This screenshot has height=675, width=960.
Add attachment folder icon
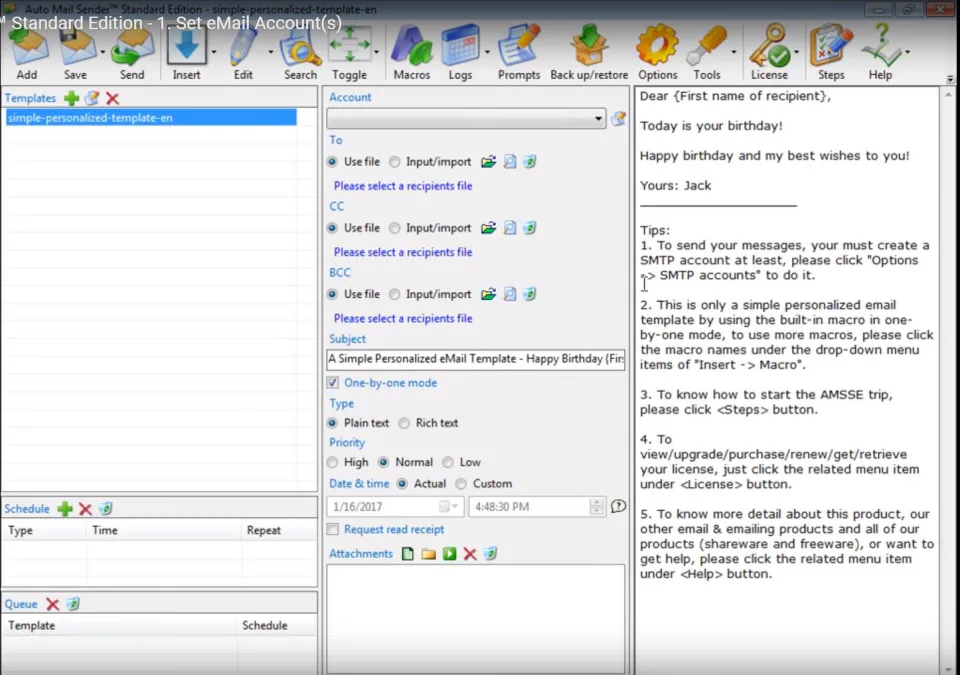click(429, 554)
